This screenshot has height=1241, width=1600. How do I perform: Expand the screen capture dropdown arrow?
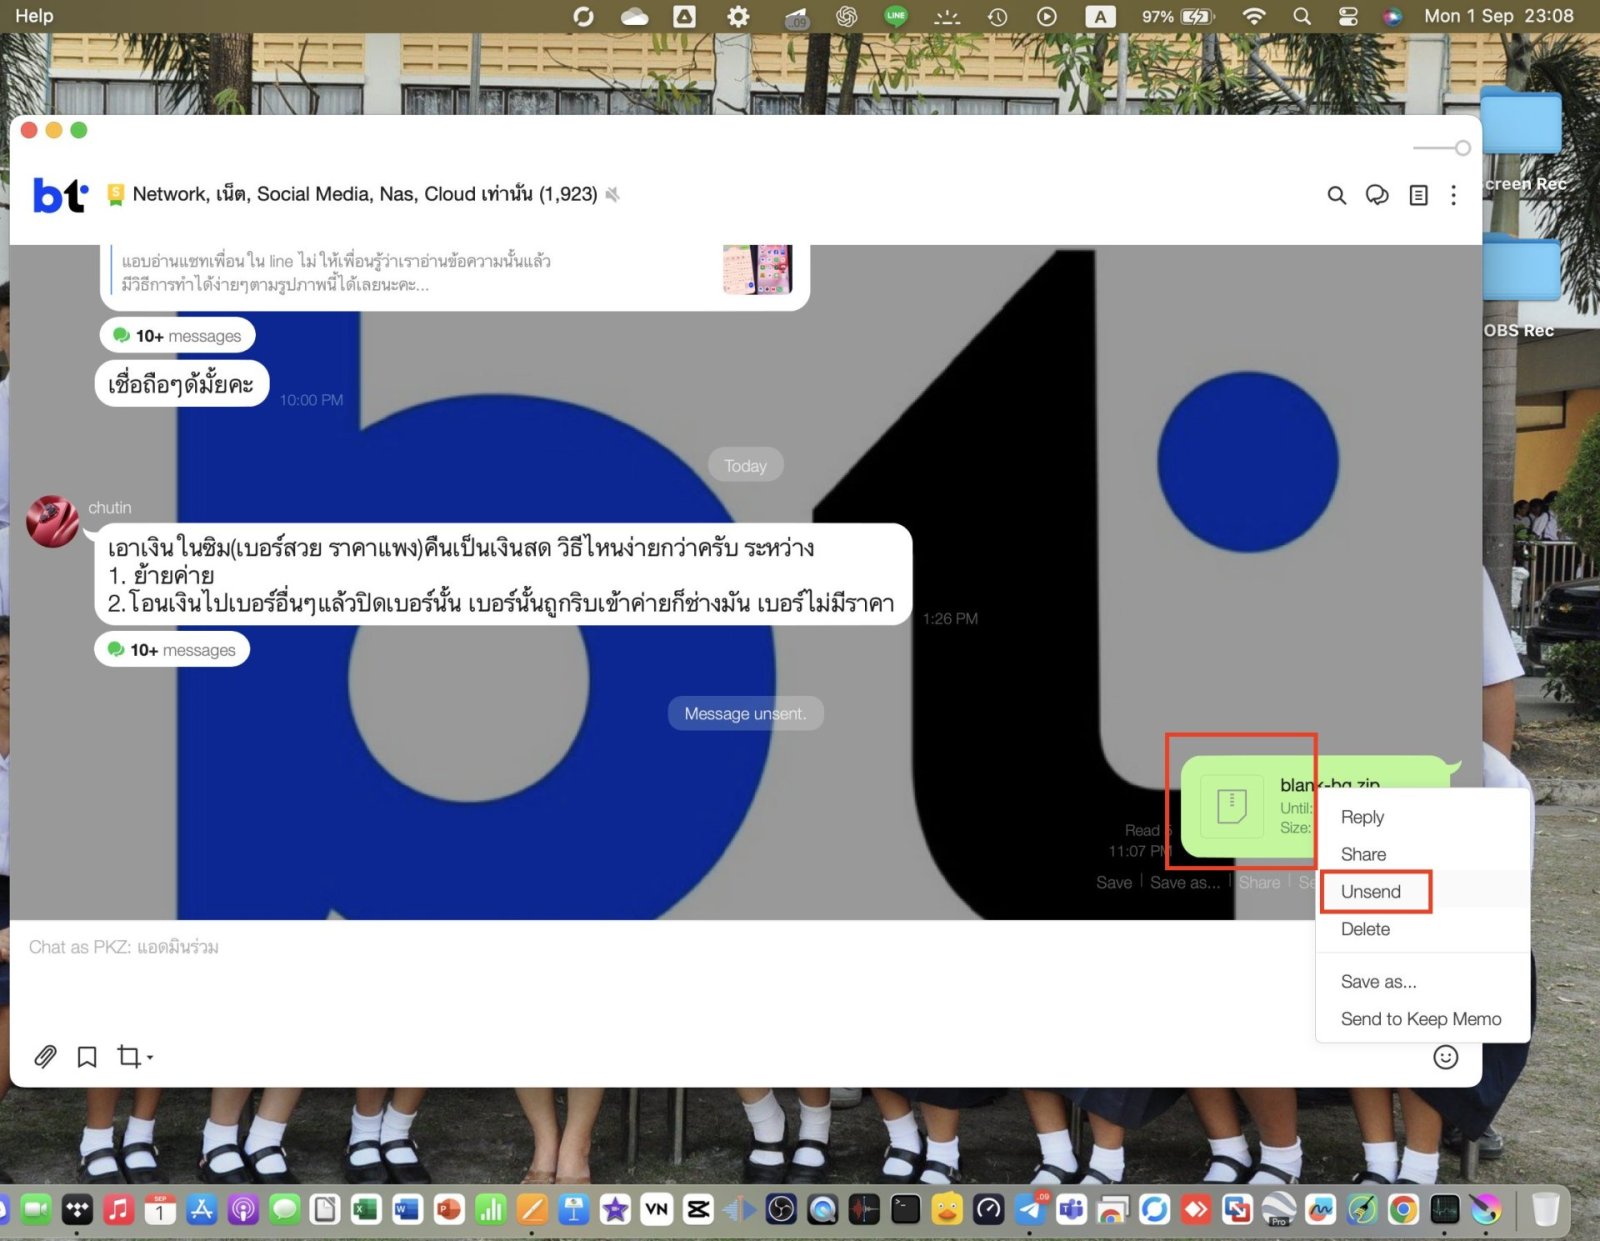tap(150, 1057)
